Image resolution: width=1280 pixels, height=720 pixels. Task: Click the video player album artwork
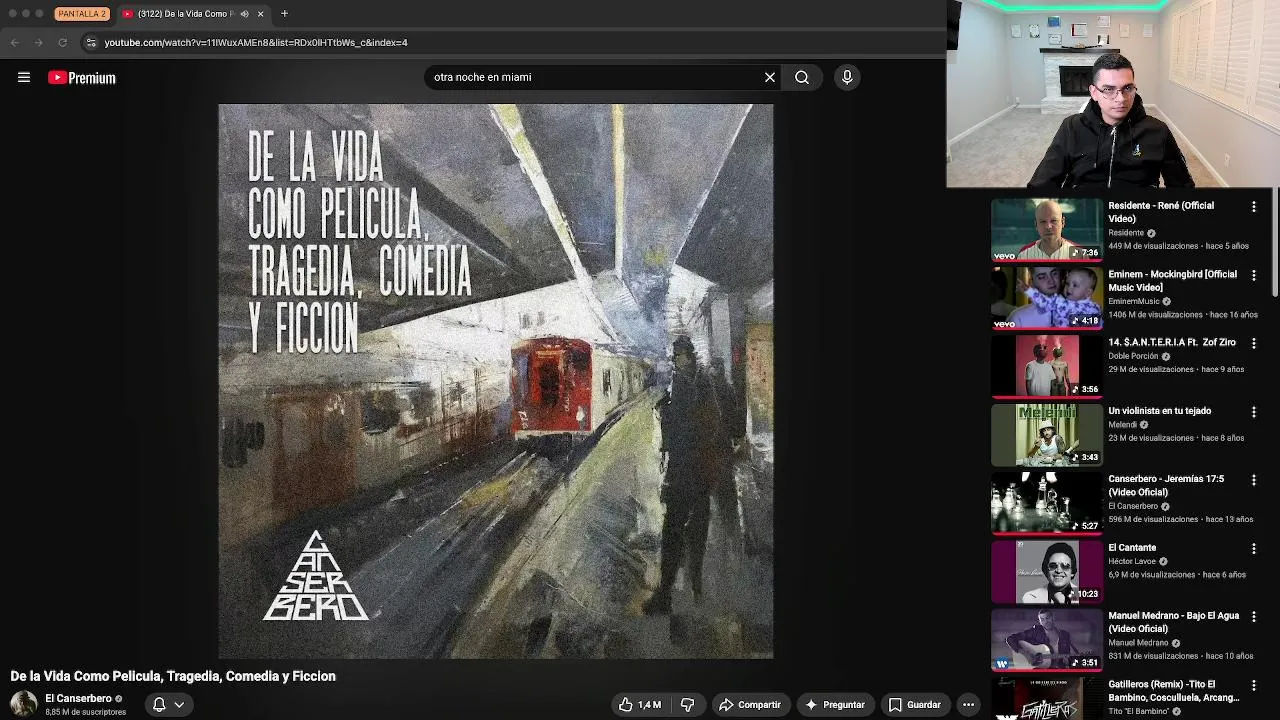coord(496,381)
